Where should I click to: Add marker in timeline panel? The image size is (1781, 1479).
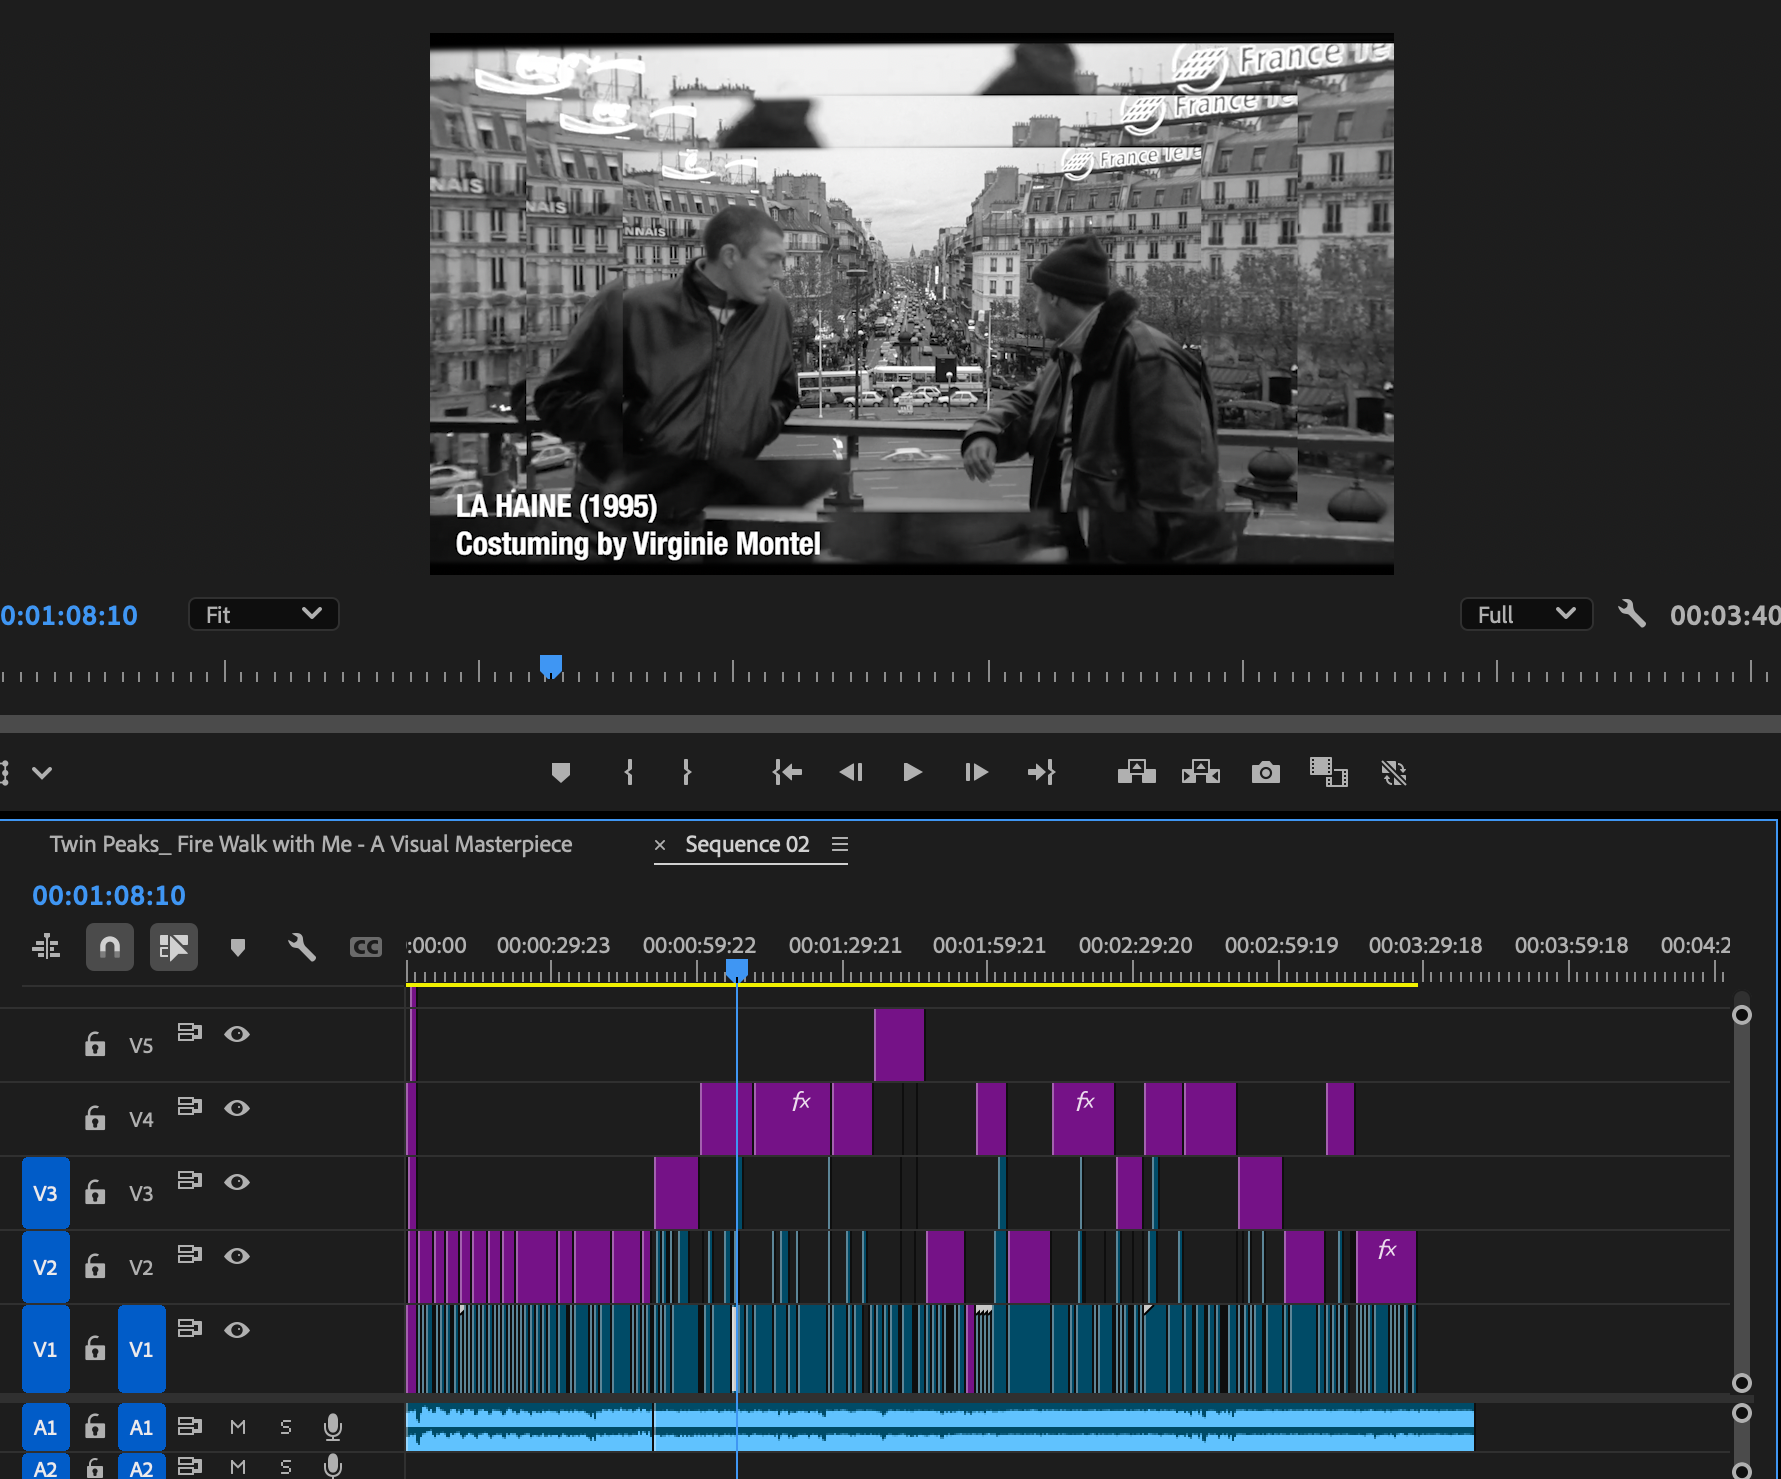tap(238, 947)
